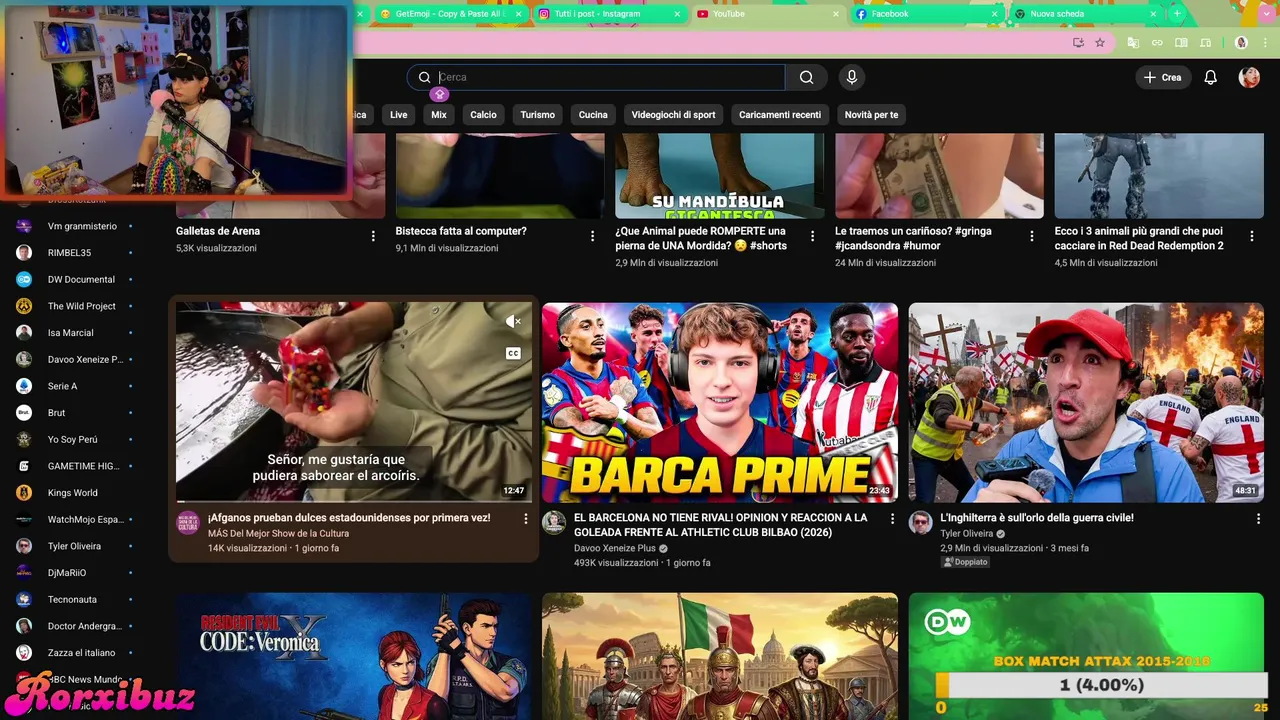This screenshot has height=720, width=1280.
Task: Click pink extension badge under search bar
Action: pos(439,94)
